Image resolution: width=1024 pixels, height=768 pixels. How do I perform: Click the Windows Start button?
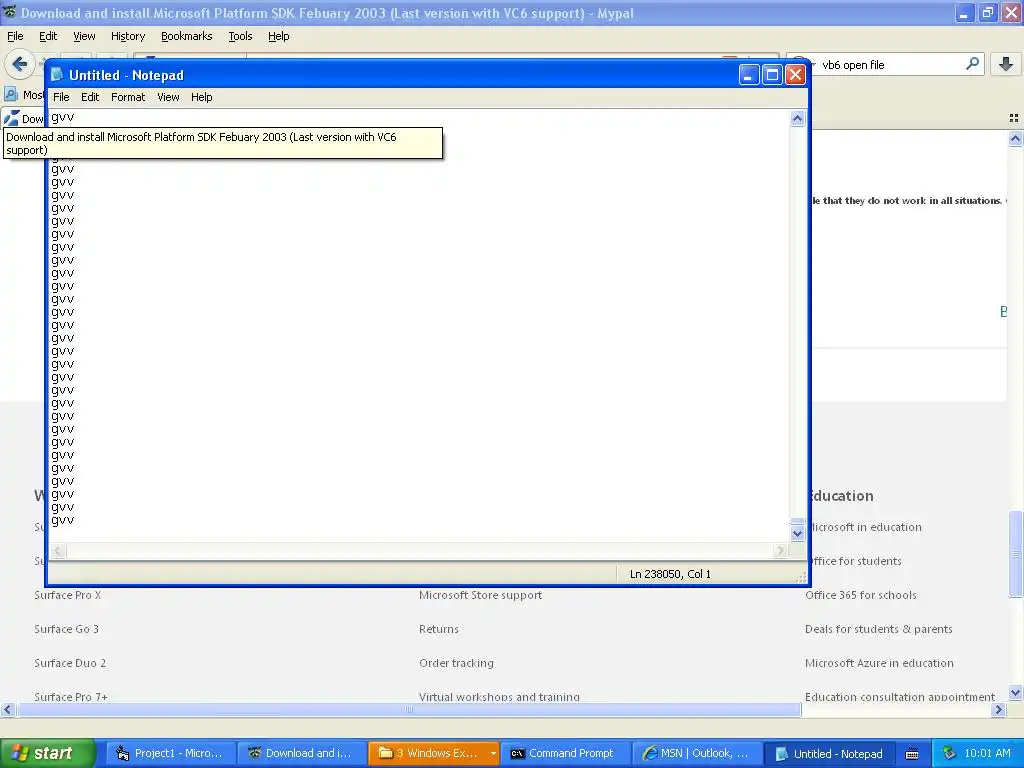click(x=47, y=753)
